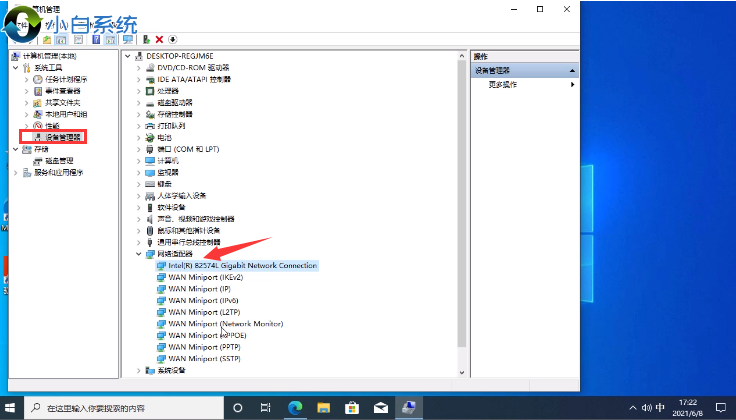The image size is (736, 420).
Task: Collapse the 存储 node in left tree
Action: [x=14, y=149]
